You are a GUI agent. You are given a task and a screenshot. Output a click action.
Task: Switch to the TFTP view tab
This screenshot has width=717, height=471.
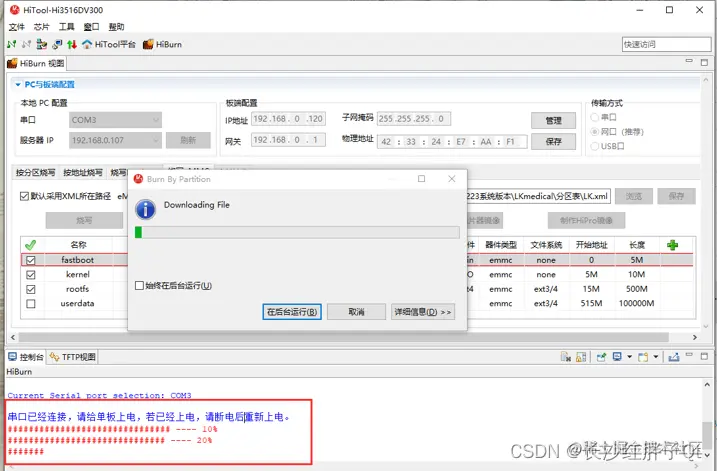(x=73, y=357)
